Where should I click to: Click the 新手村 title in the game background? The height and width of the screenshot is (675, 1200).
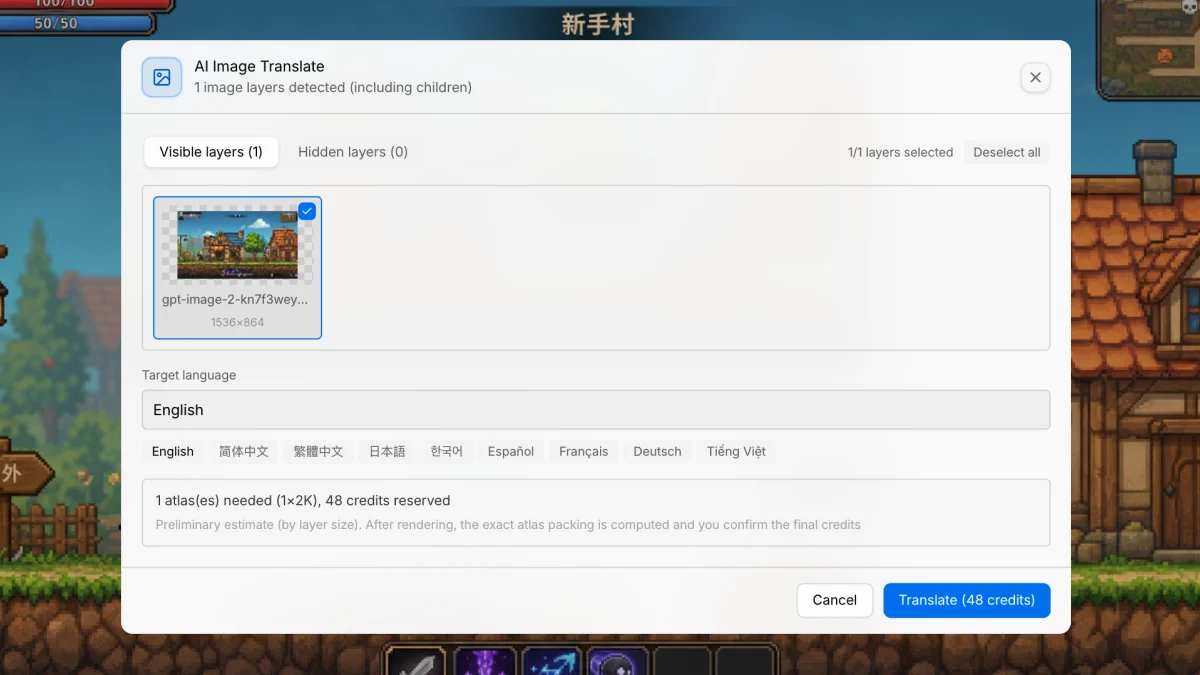tap(598, 24)
